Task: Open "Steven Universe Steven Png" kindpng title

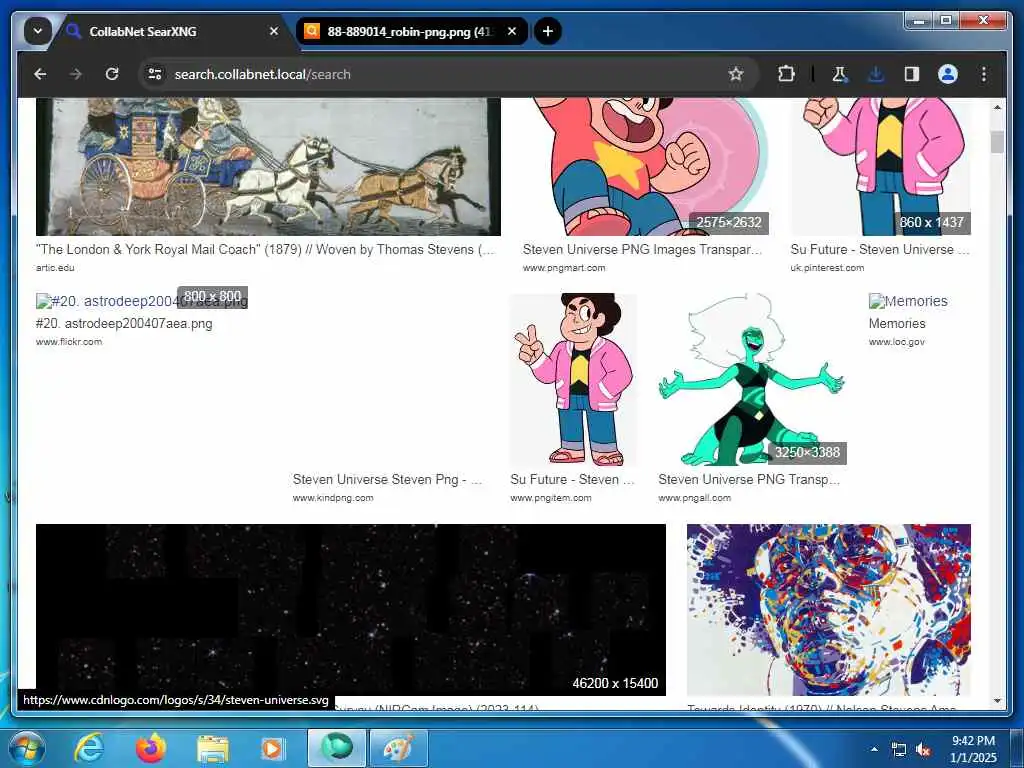Action: point(387,479)
